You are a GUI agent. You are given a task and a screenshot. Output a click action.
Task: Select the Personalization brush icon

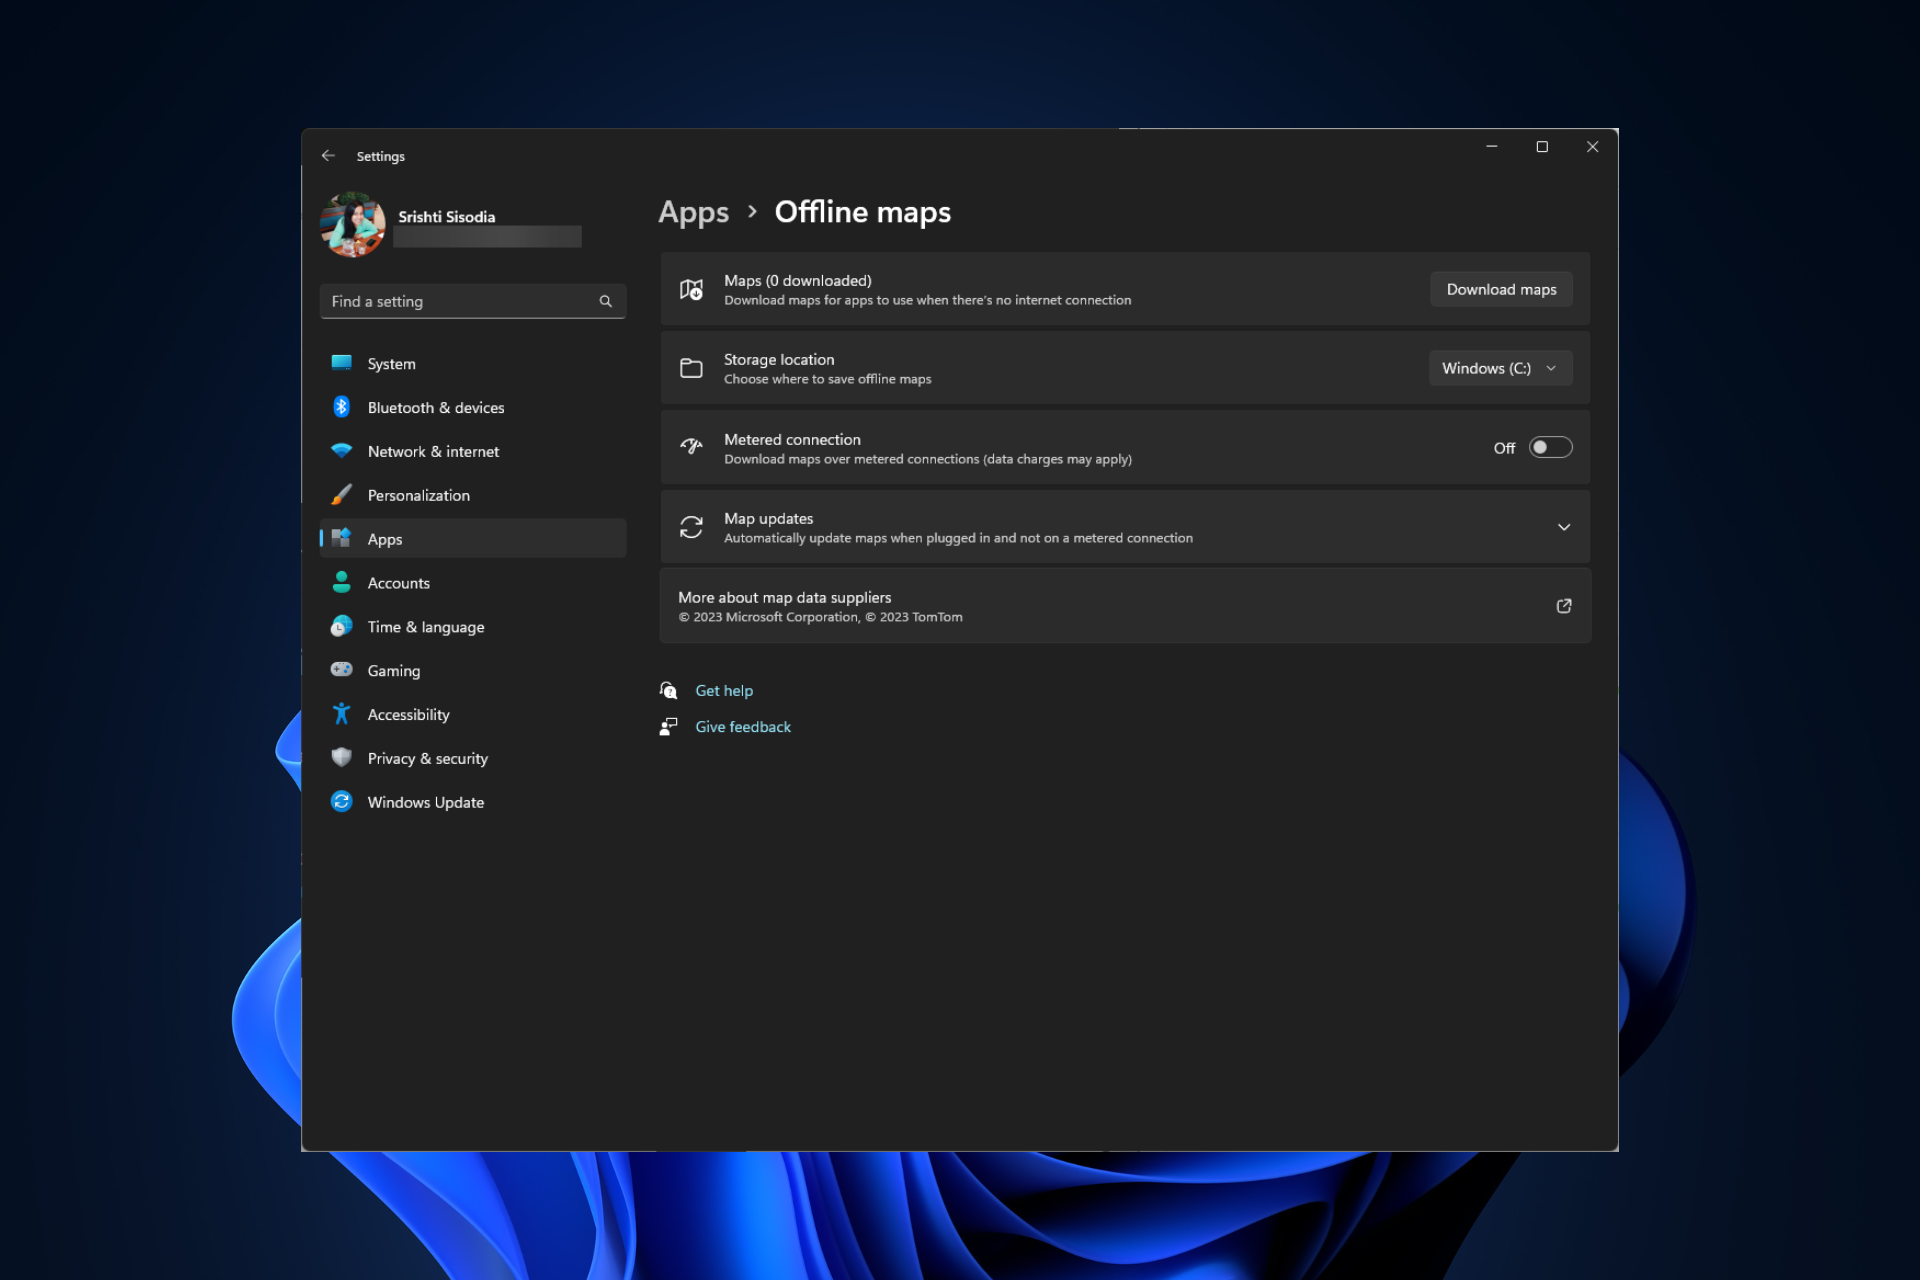click(x=341, y=495)
